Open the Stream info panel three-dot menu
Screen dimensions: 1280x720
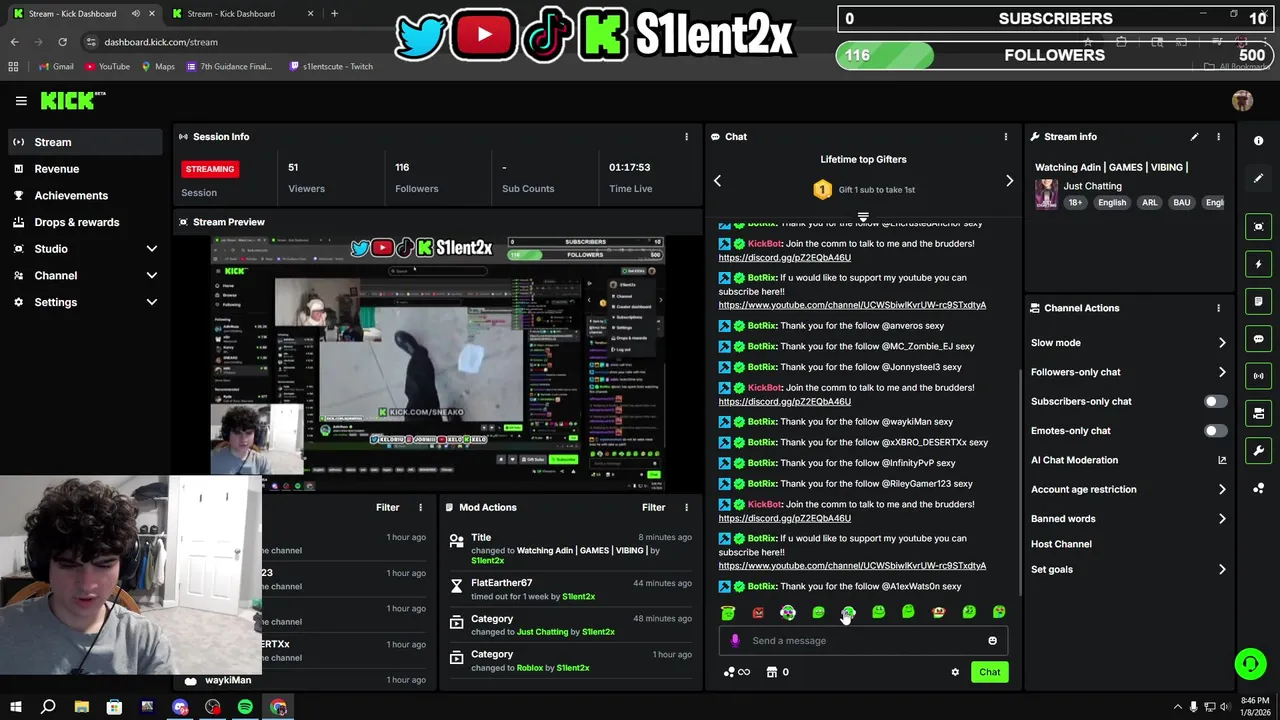(x=1218, y=137)
